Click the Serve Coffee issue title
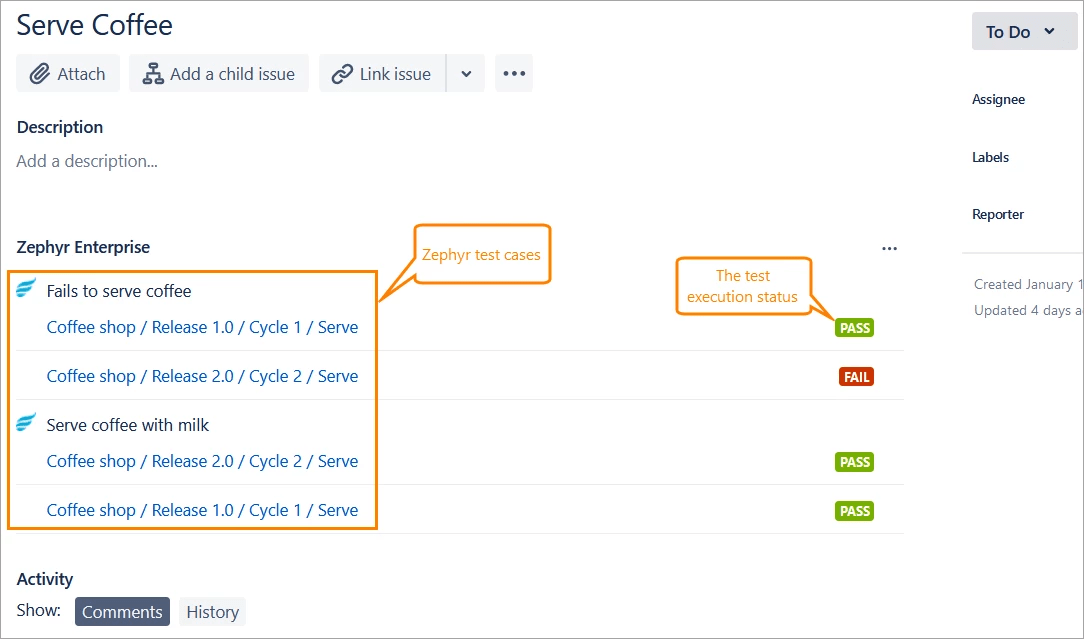 95,26
